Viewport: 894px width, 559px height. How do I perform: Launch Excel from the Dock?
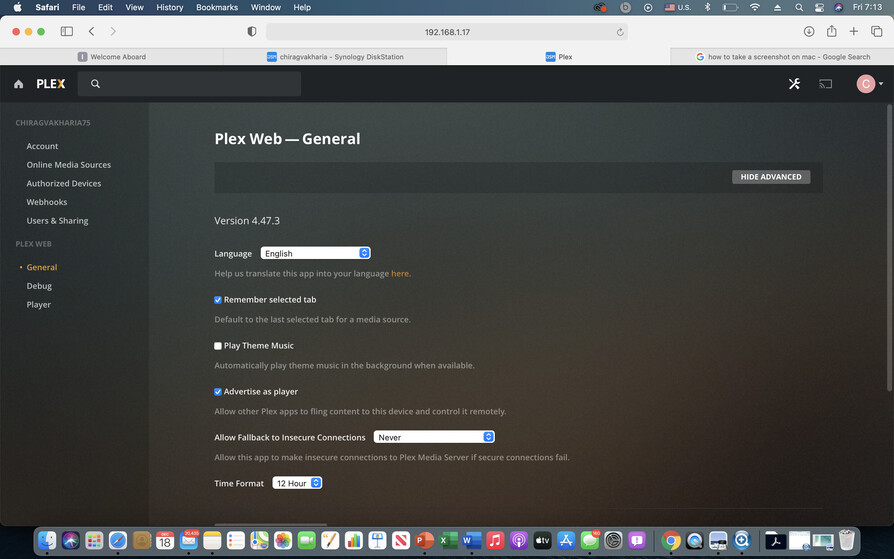click(448, 540)
